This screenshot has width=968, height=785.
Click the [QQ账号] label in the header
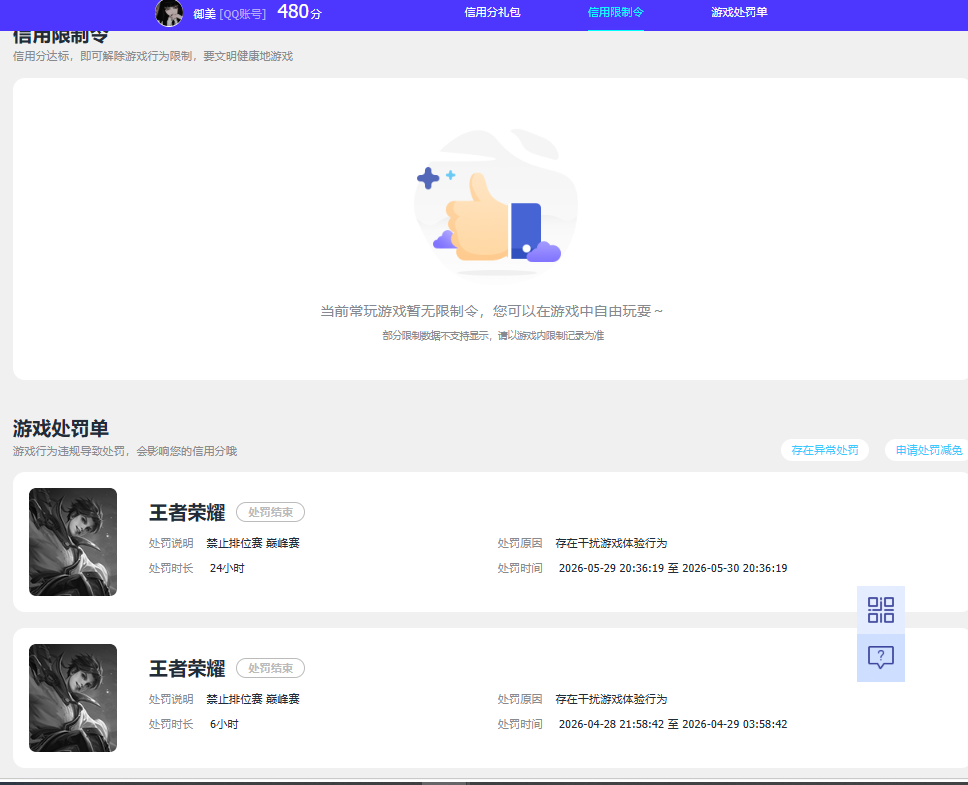coord(243,14)
